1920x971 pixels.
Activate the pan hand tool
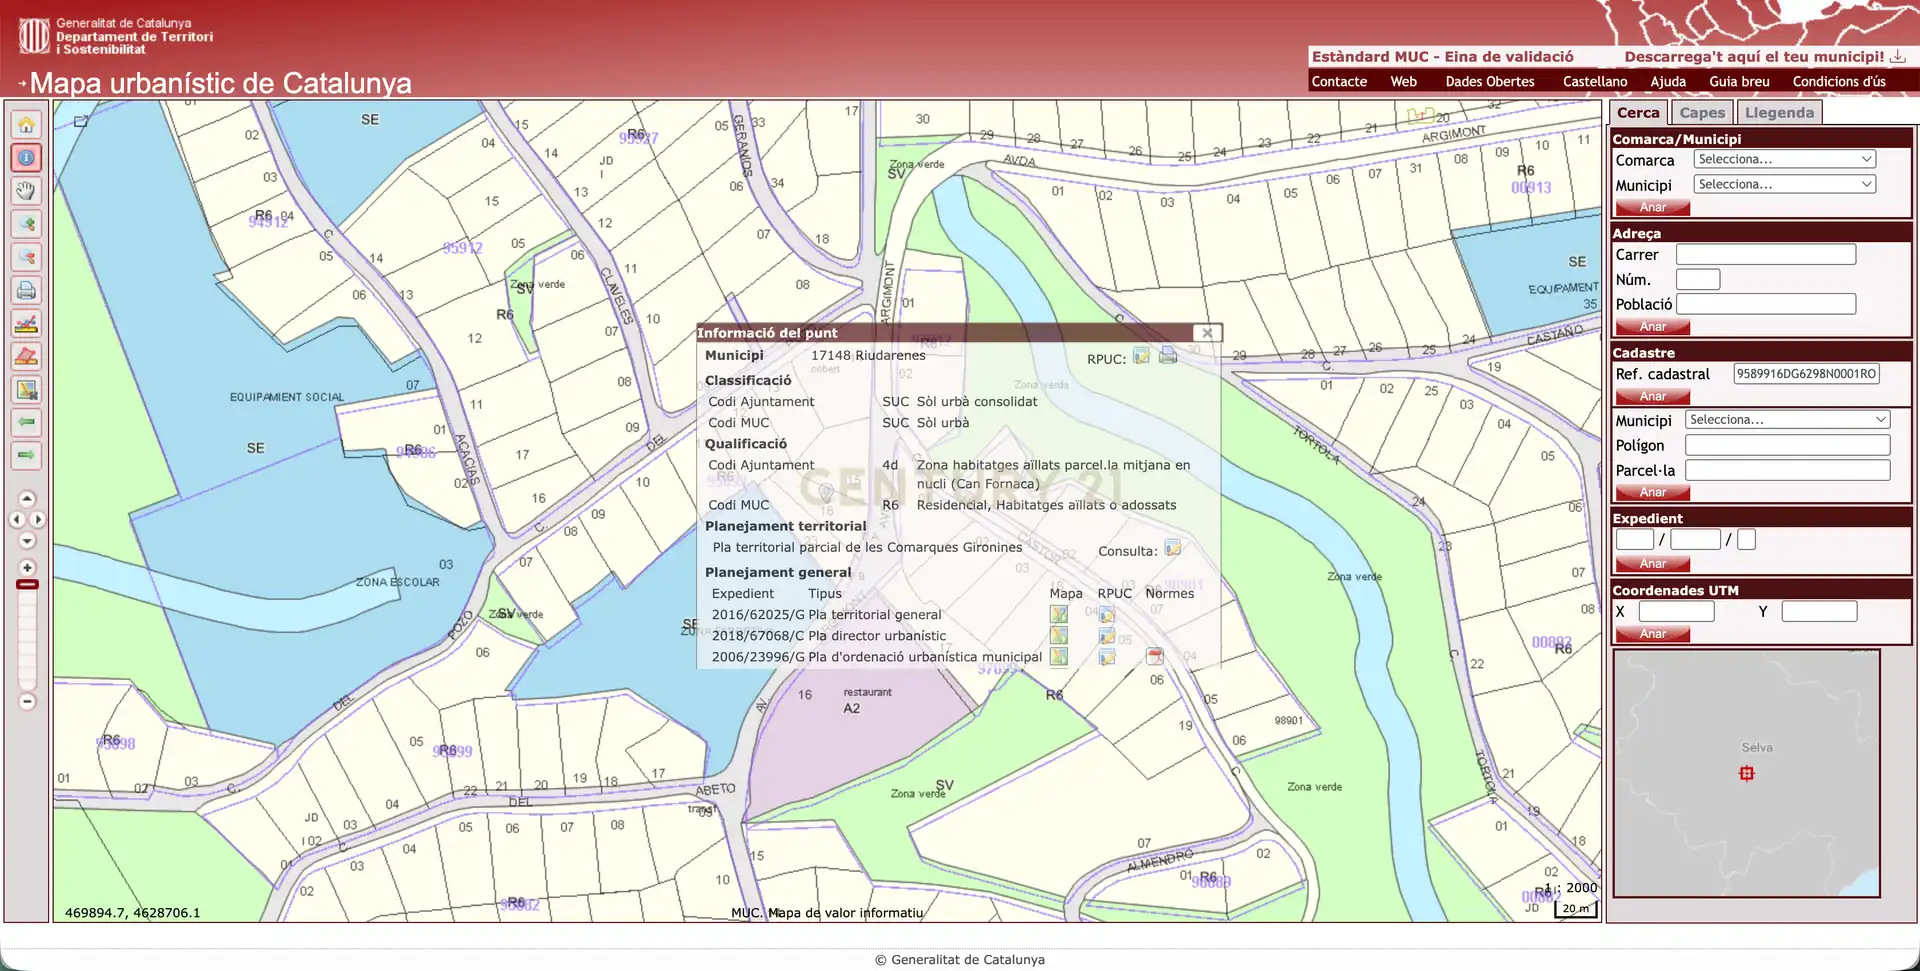26,191
